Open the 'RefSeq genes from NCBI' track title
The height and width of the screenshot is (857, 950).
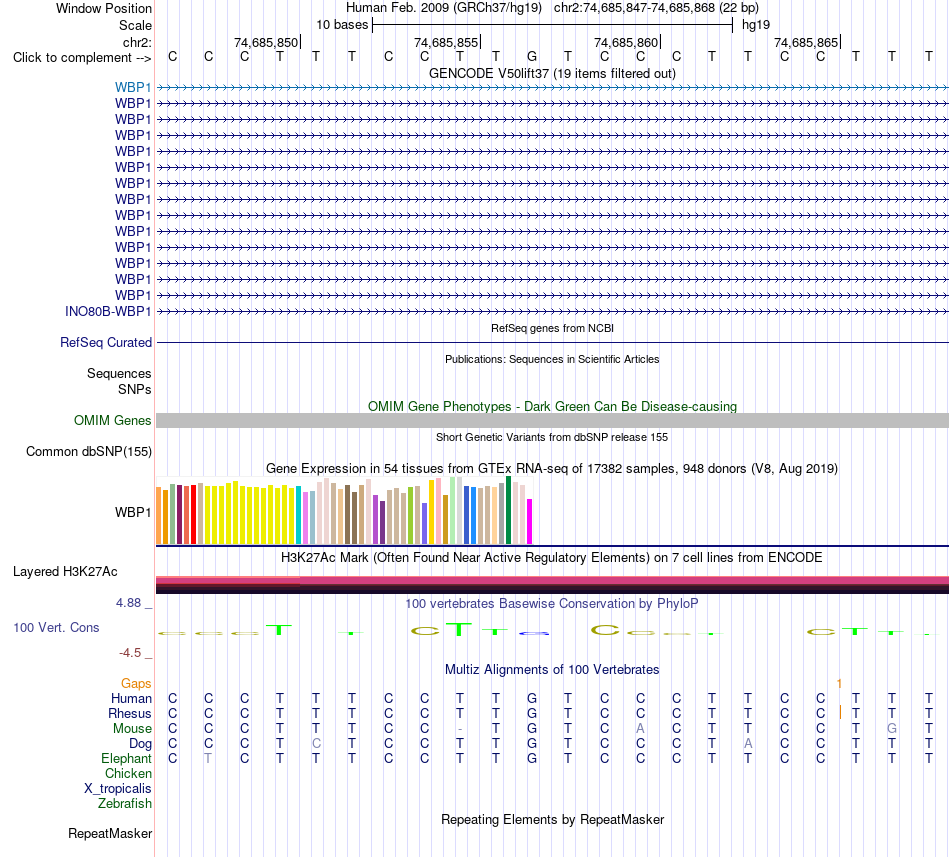point(552,328)
